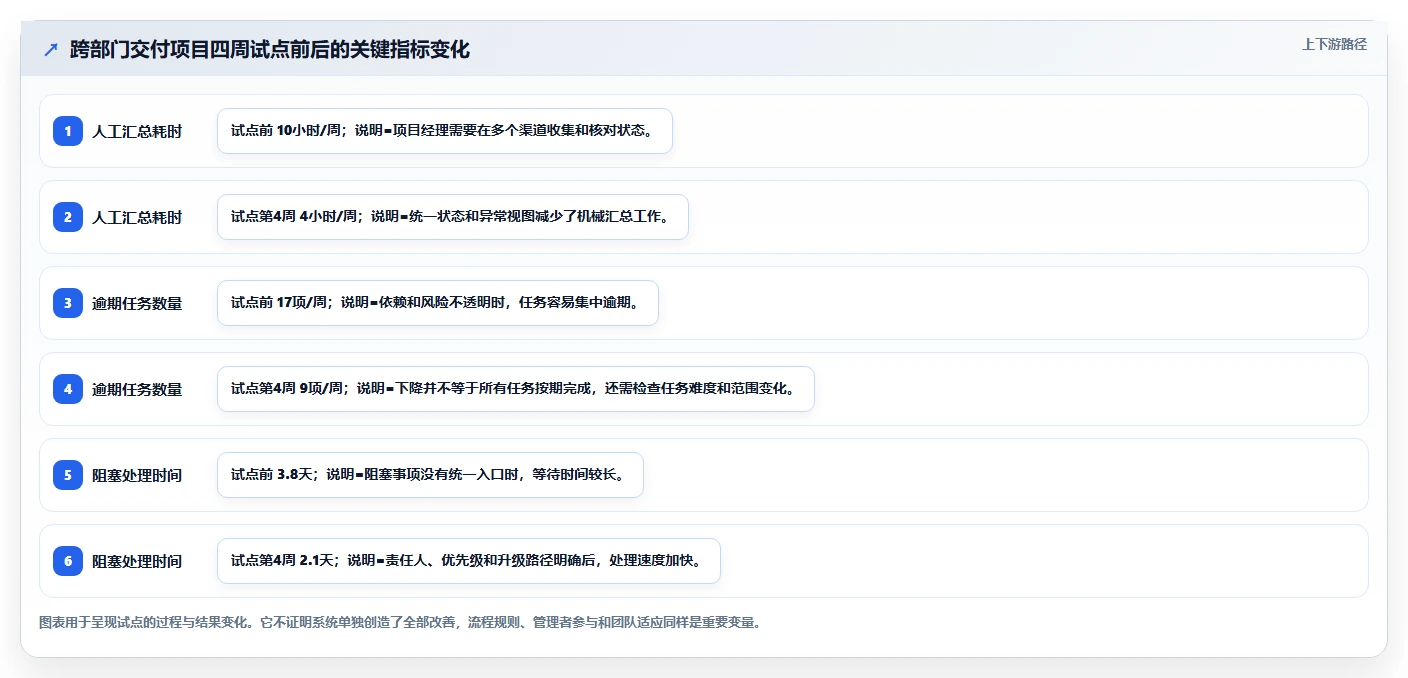Select the blue number 3 badge
The image size is (1408, 678).
point(68,303)
